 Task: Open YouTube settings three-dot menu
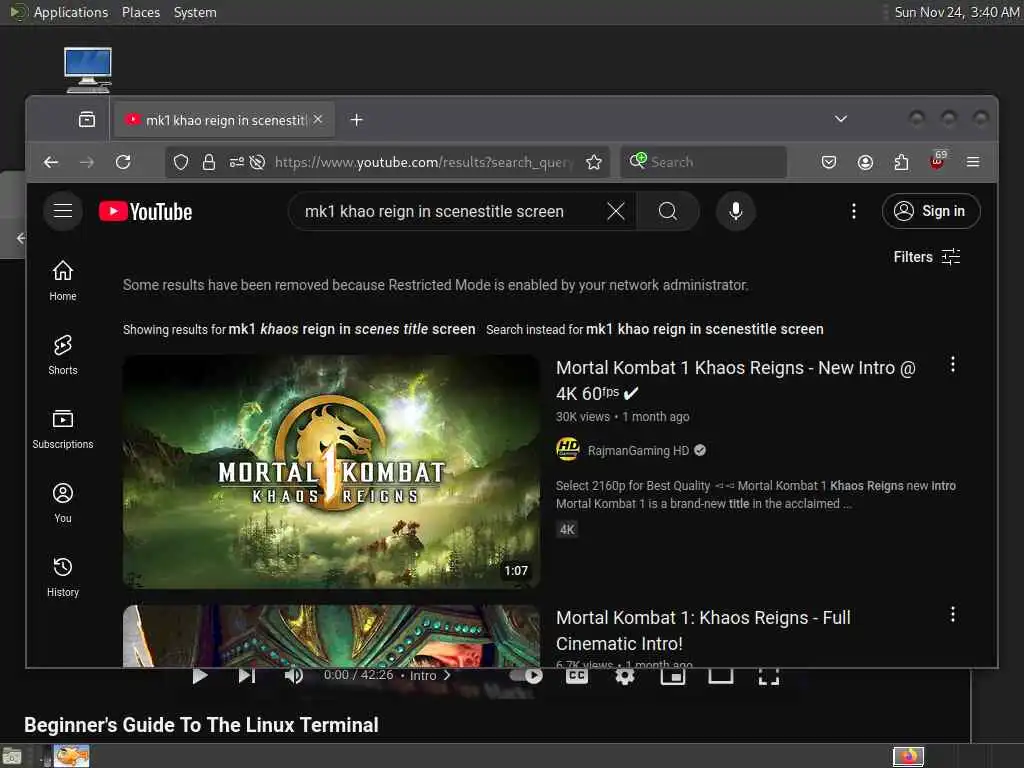(x=853, y=211)
